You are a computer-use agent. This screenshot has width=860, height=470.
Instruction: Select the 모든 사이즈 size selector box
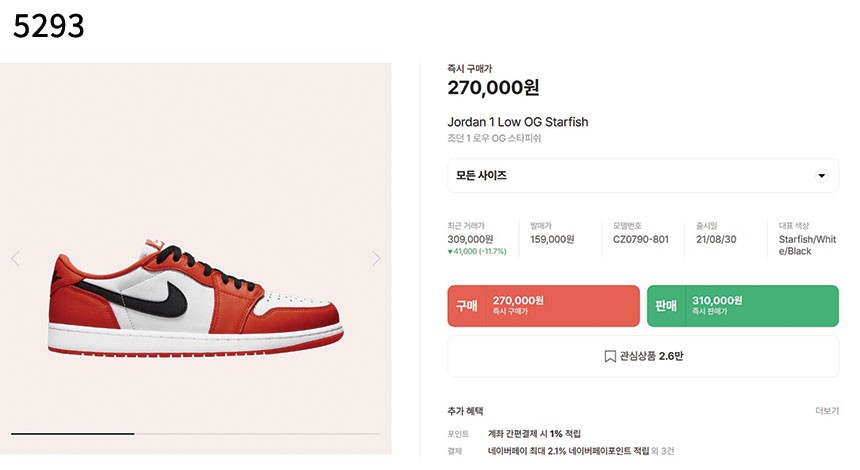(643, 175)
